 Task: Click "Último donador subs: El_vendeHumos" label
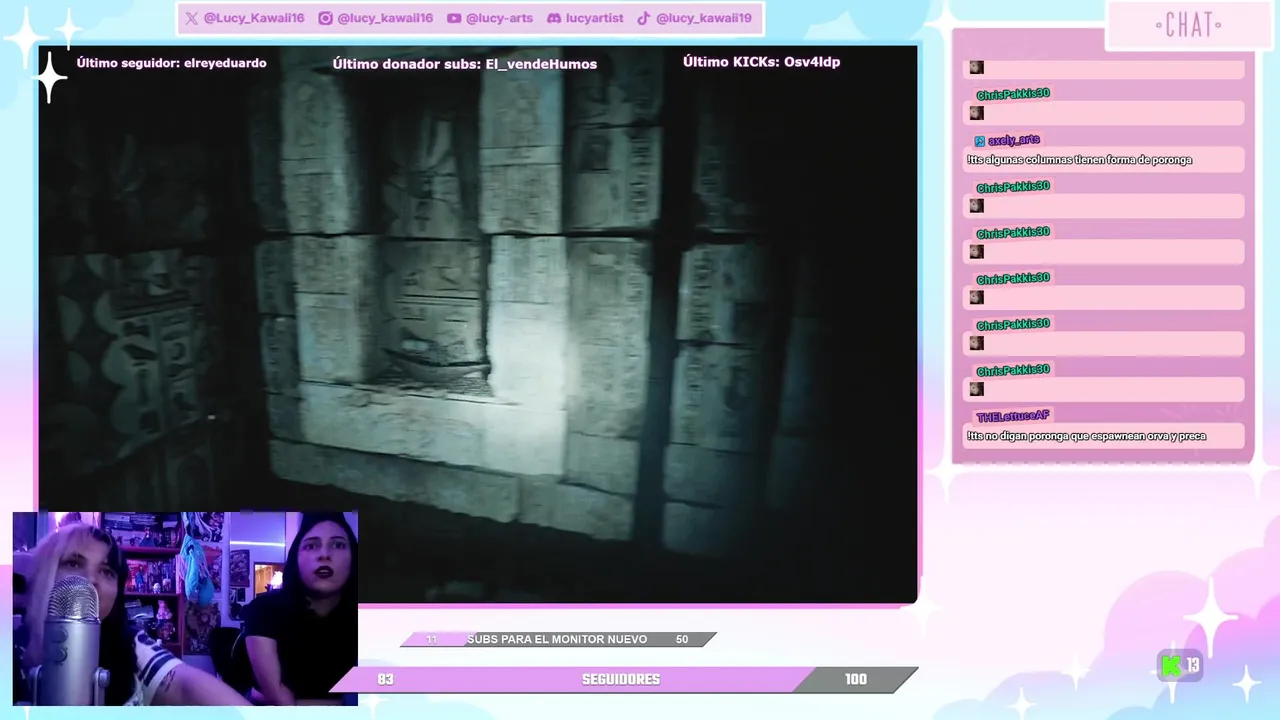[x=465, y=64]
